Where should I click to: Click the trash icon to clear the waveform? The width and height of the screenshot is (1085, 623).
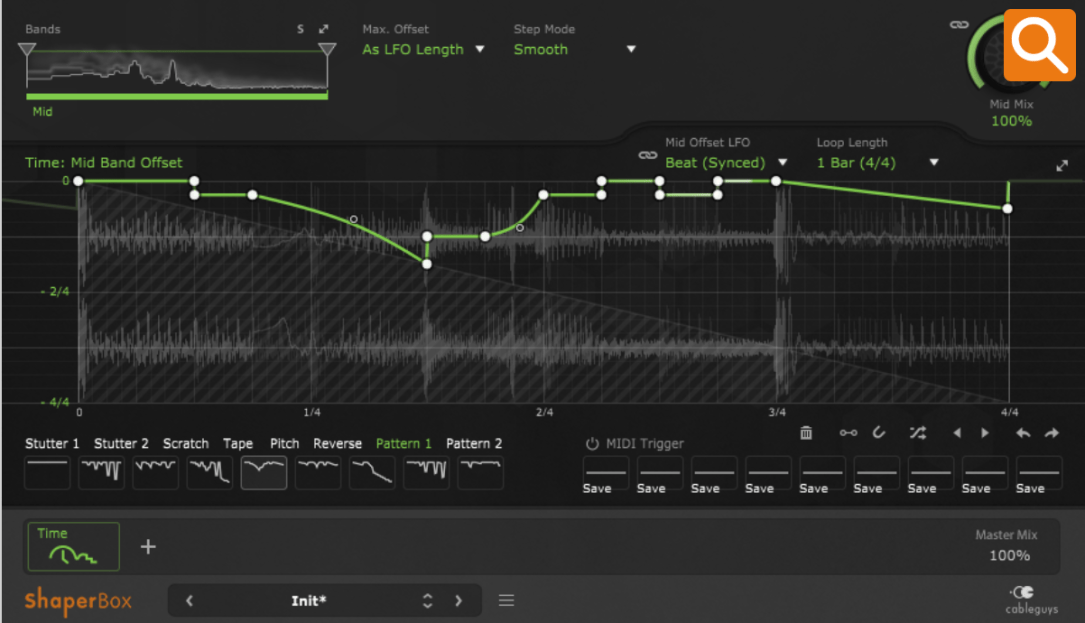click(x=806, y=433)
